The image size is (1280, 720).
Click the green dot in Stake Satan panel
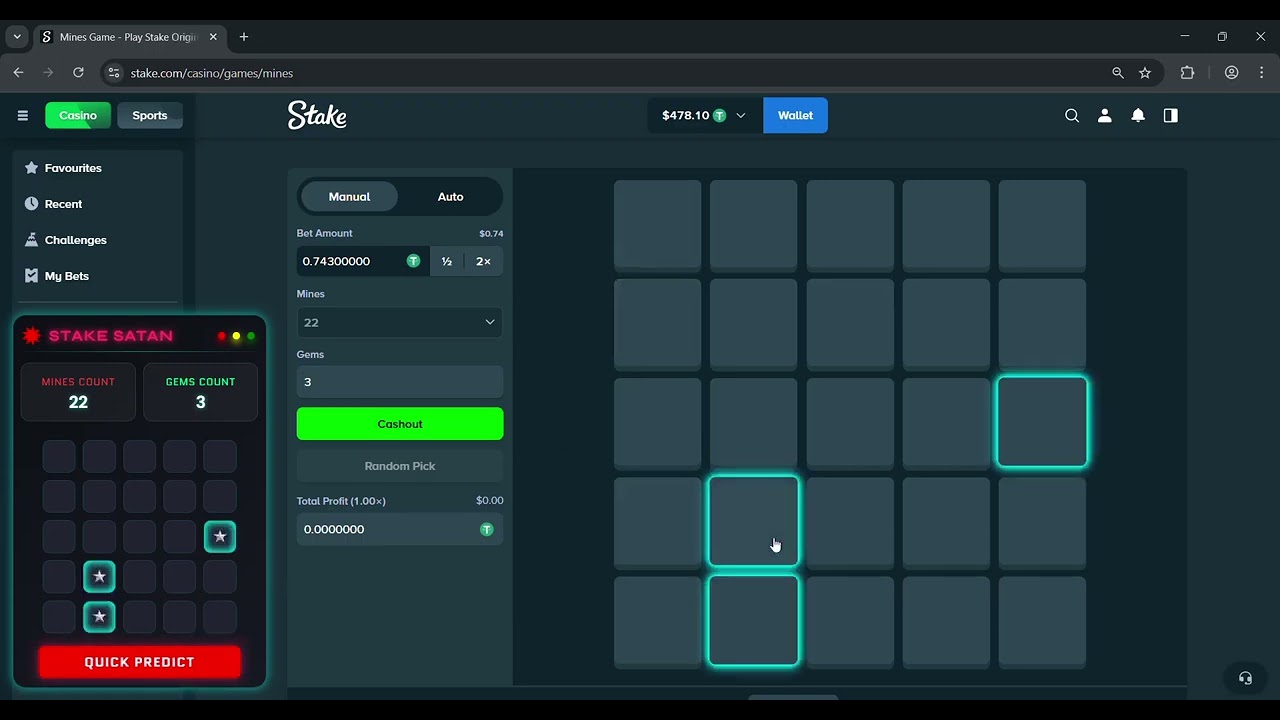[x=251, y=336]
